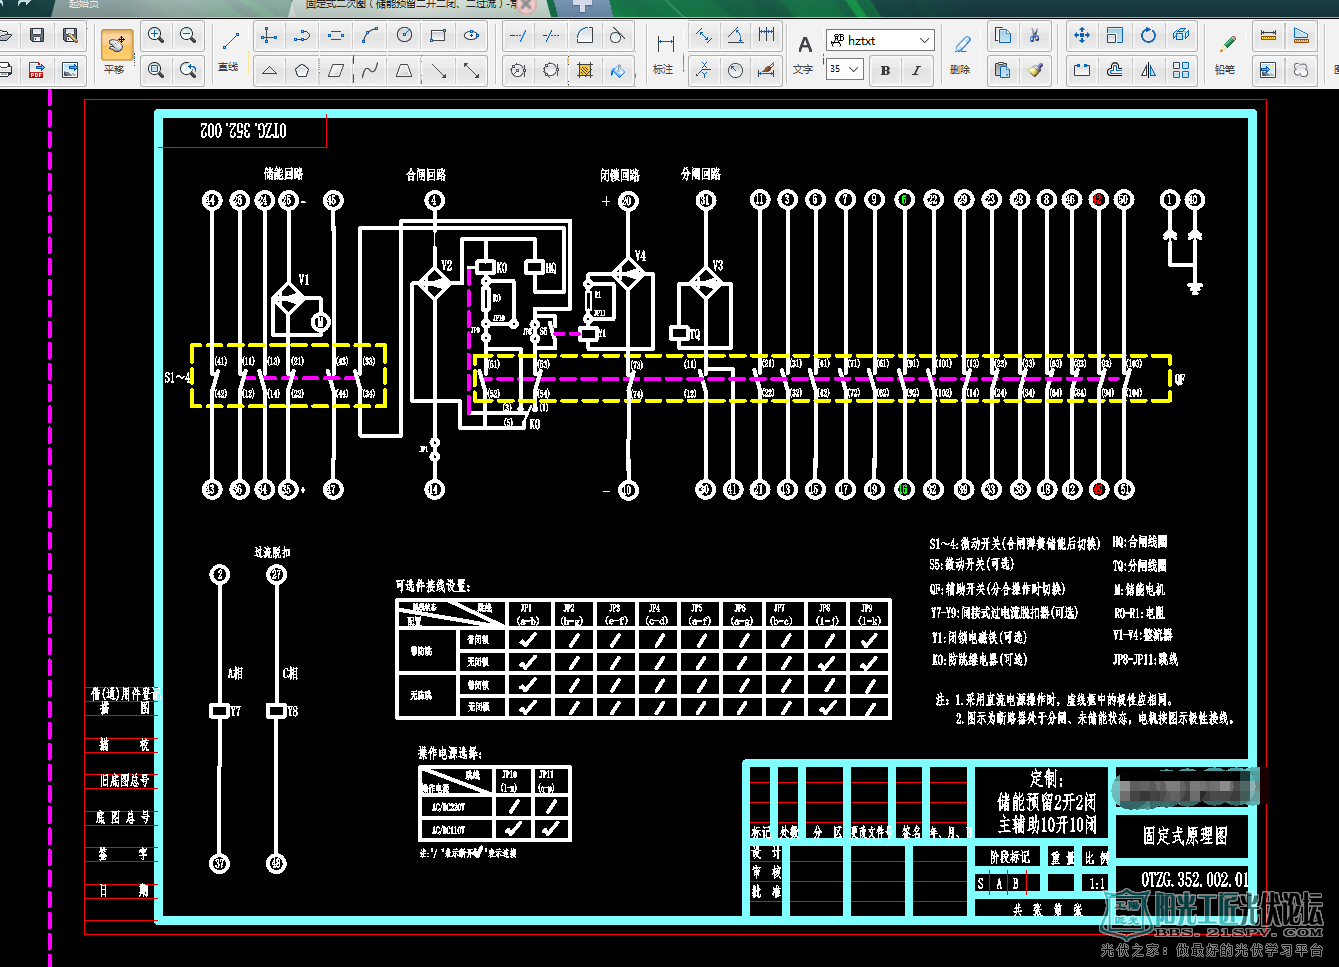
Task: Select the Rotate tool icon
Action: click(x=1148, y=36)
